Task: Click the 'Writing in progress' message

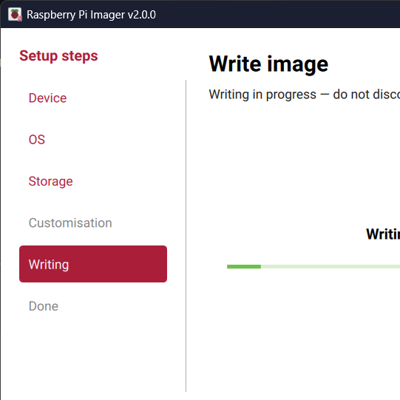Action: tap(304, 95)
